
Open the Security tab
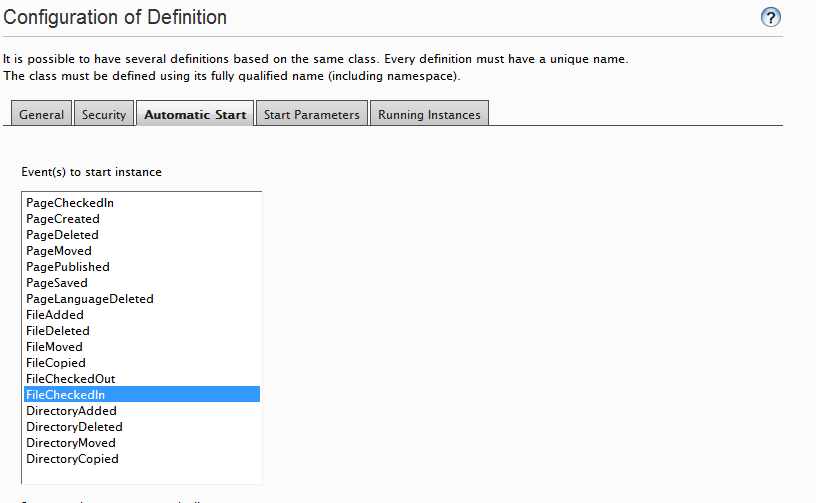[x=104, y=114]
